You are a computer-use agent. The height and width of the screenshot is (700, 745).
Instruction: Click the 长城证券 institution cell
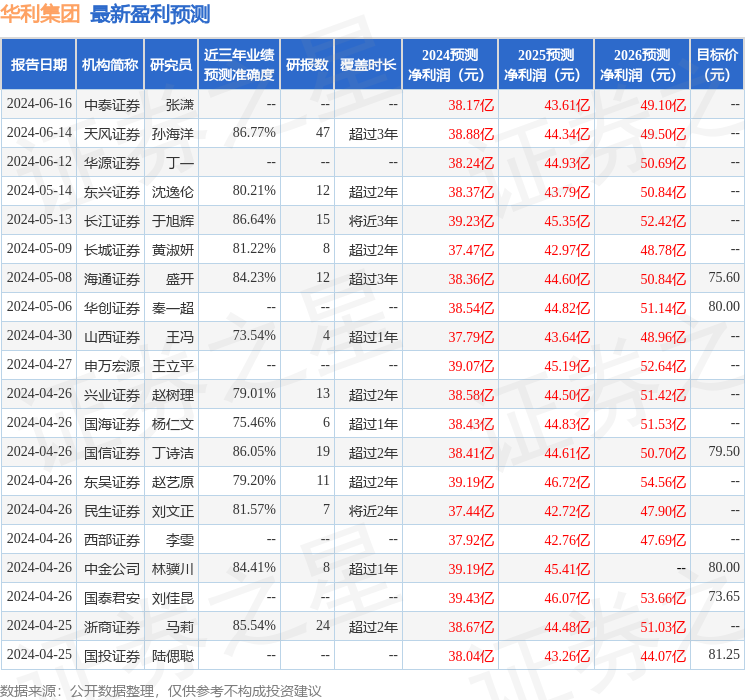[112, 250]
